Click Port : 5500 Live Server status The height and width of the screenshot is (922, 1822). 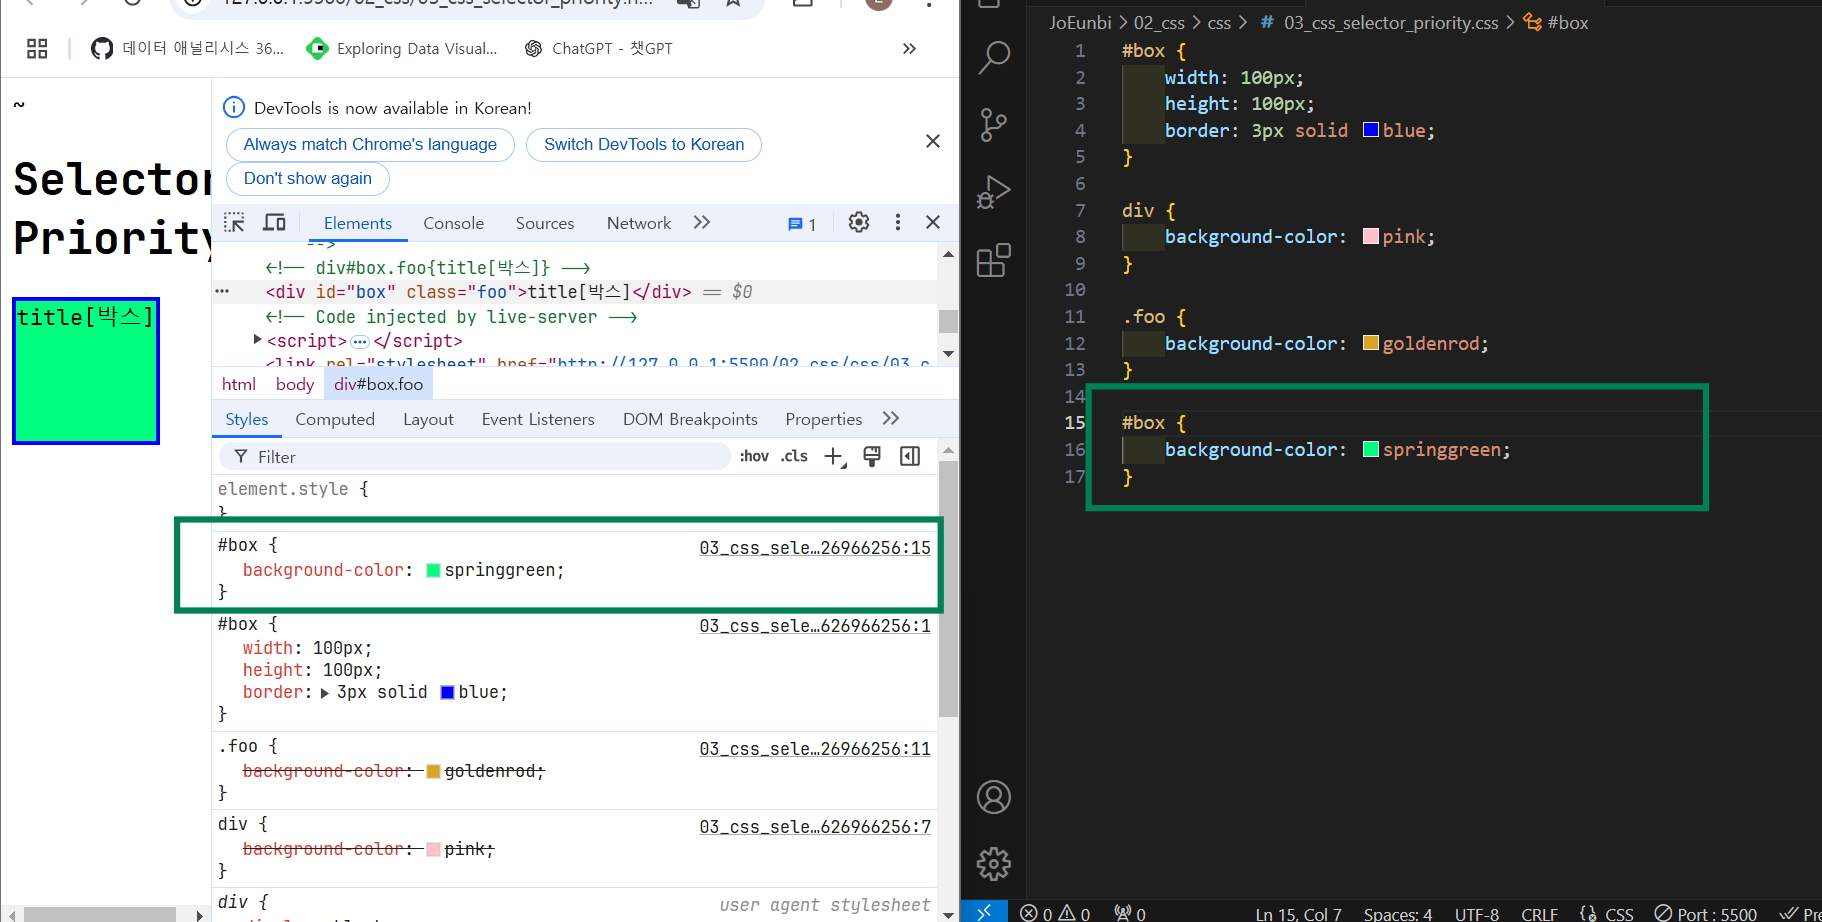1706,913
